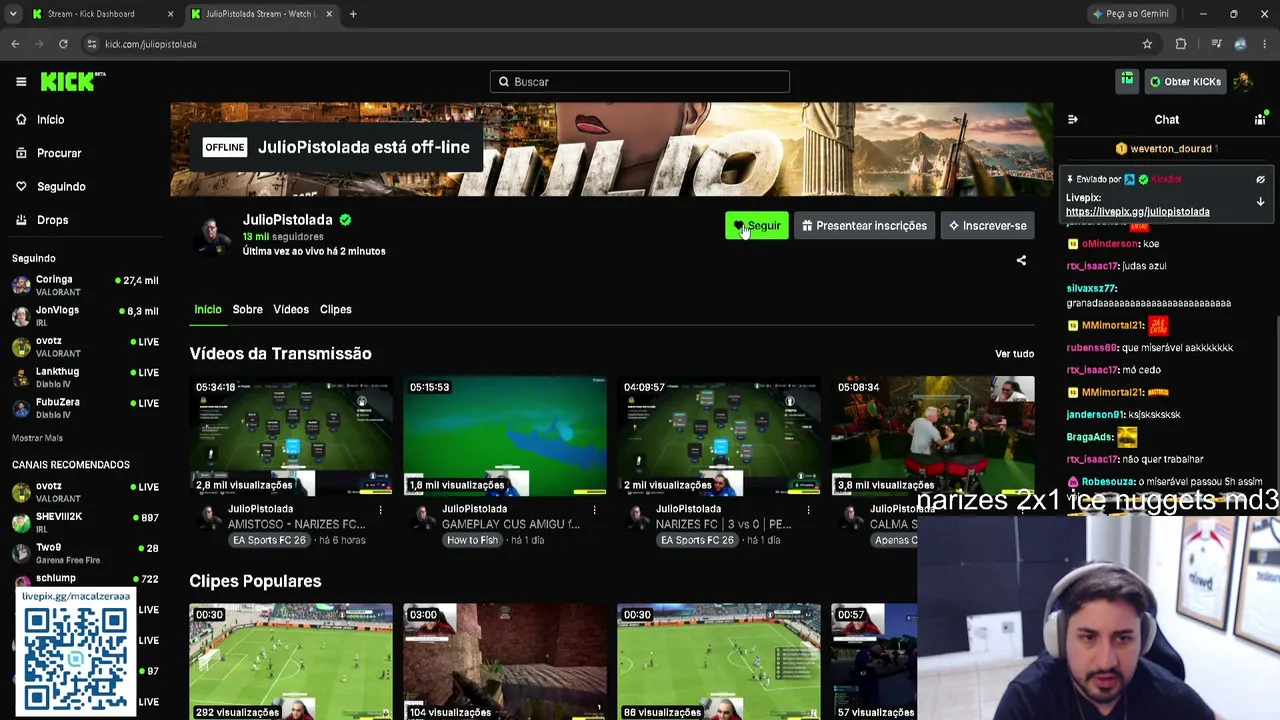Select the channel Início tab
This screenshot has height=720, width=1280.
pos(208,310)
